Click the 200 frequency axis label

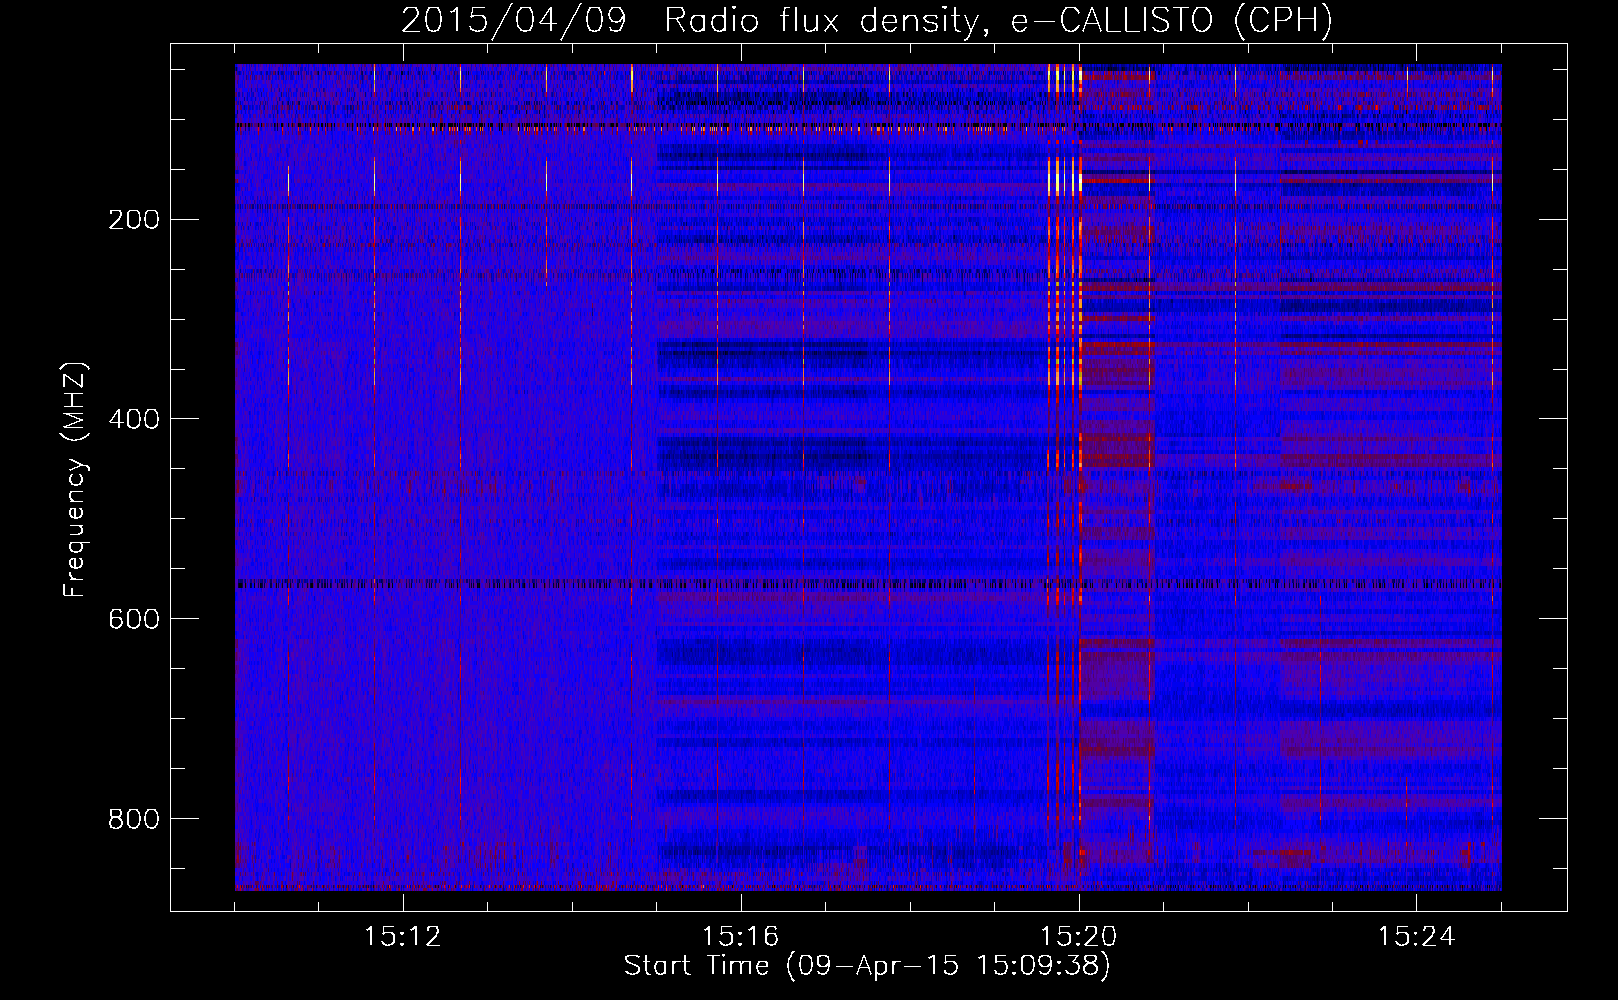coord(134,220)
